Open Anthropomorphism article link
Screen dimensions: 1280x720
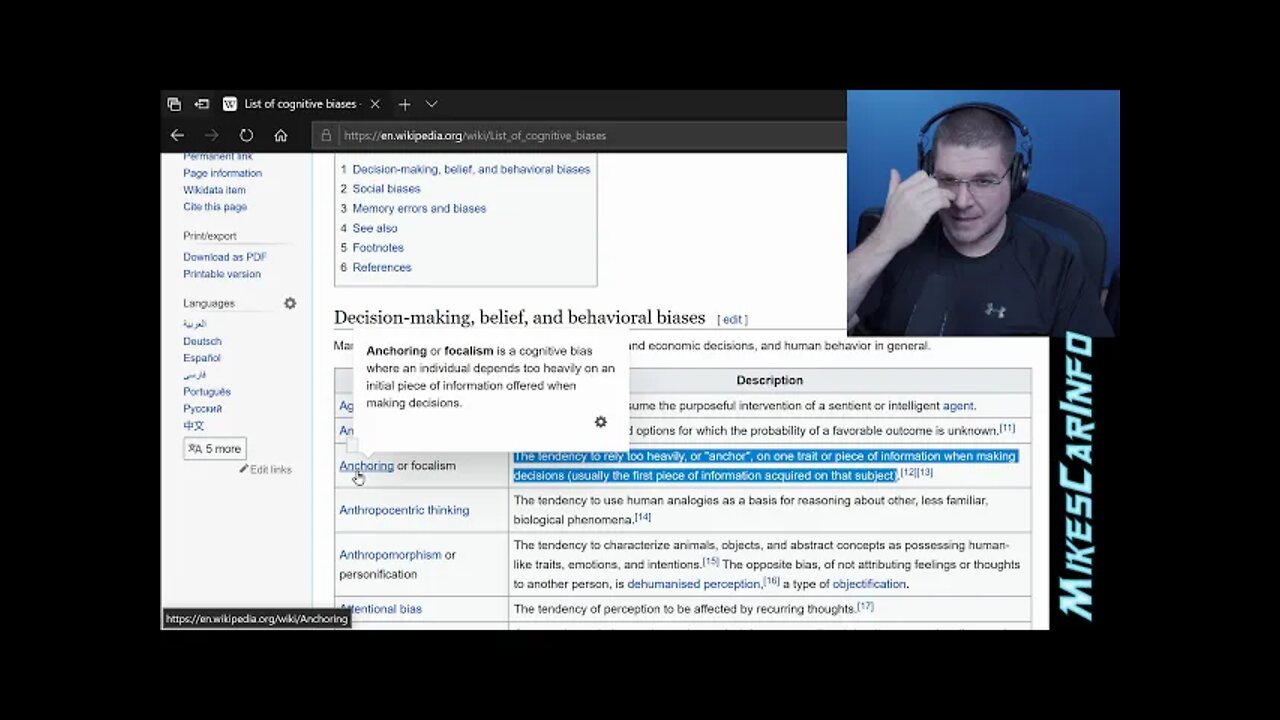(x=390, y=555)
